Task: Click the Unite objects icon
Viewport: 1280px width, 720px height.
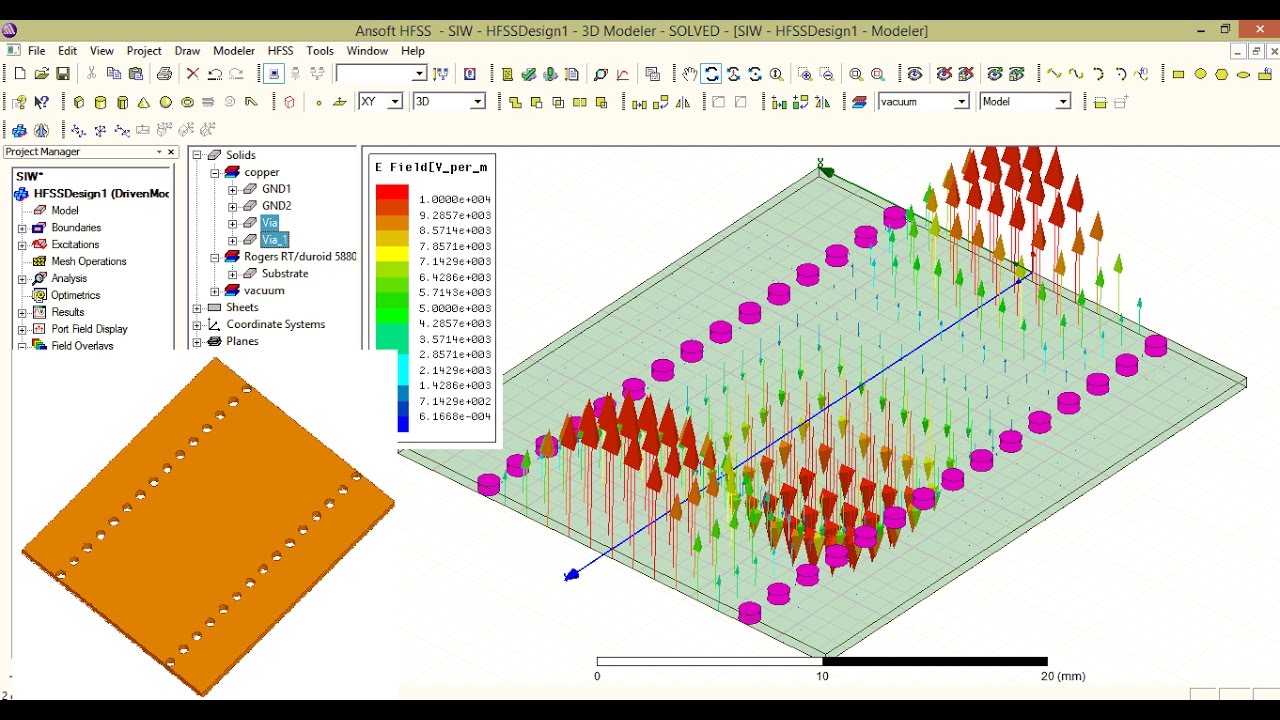Action: pyautogui.click(x=515, y=102)
